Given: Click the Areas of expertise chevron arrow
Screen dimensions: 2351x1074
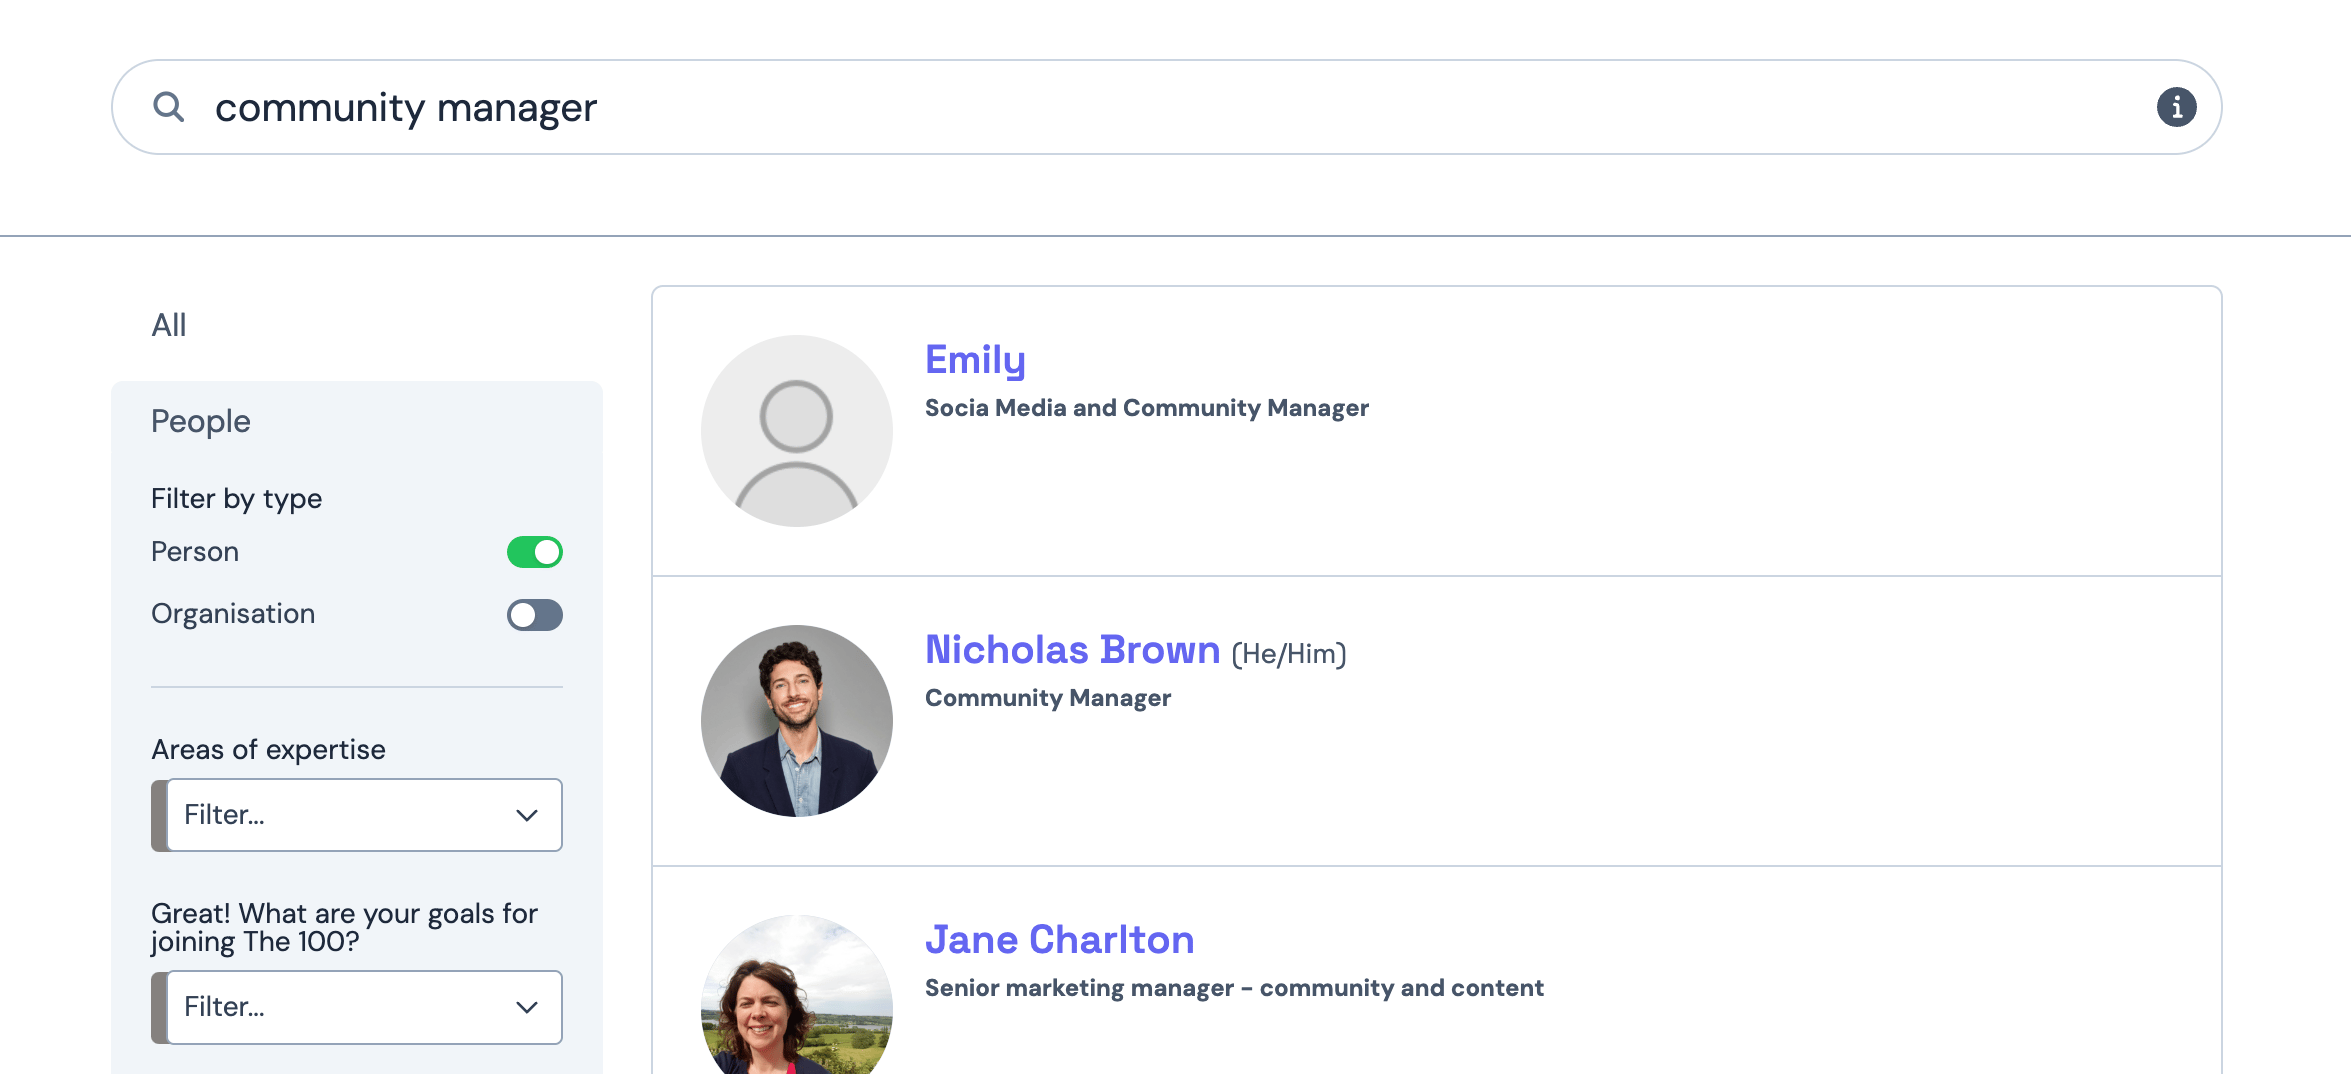Looking at the screenshot, I should tap(527, 815).
